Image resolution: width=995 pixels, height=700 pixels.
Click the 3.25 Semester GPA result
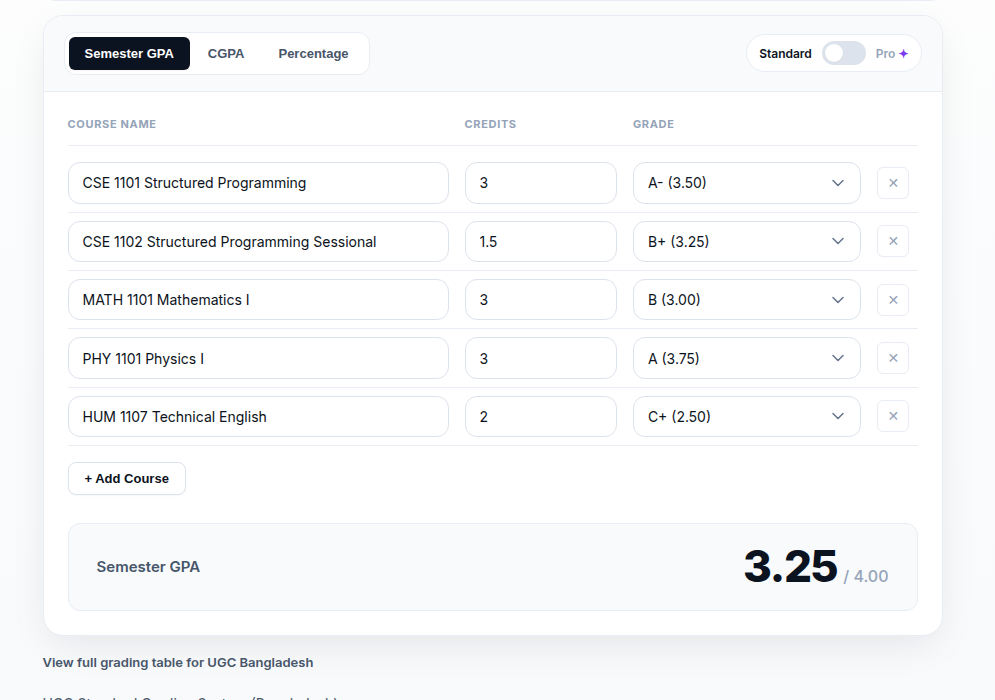pyautogui.click(x=791, y=566)
